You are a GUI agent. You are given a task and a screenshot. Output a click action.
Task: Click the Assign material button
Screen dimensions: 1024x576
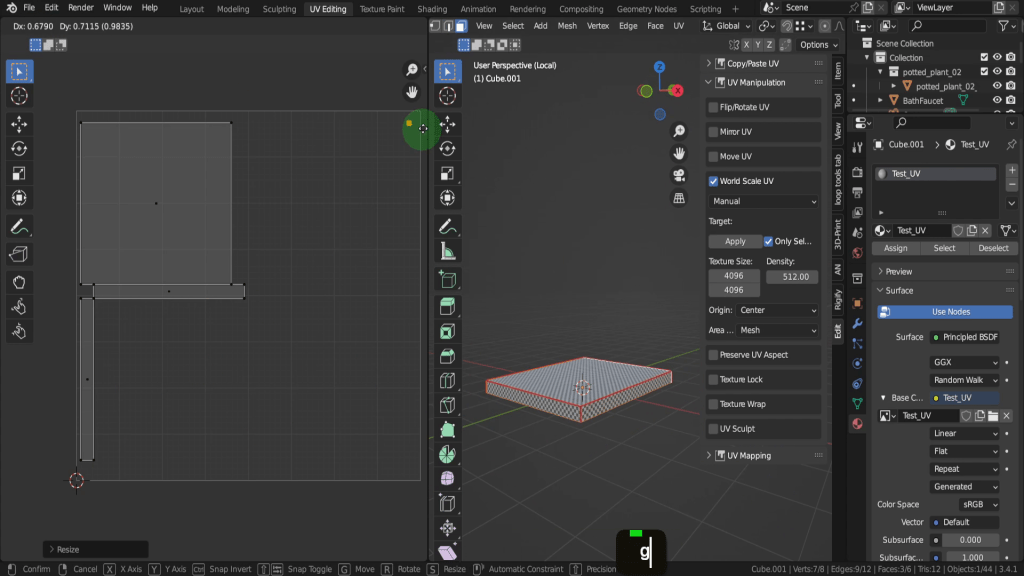[895, 248]
